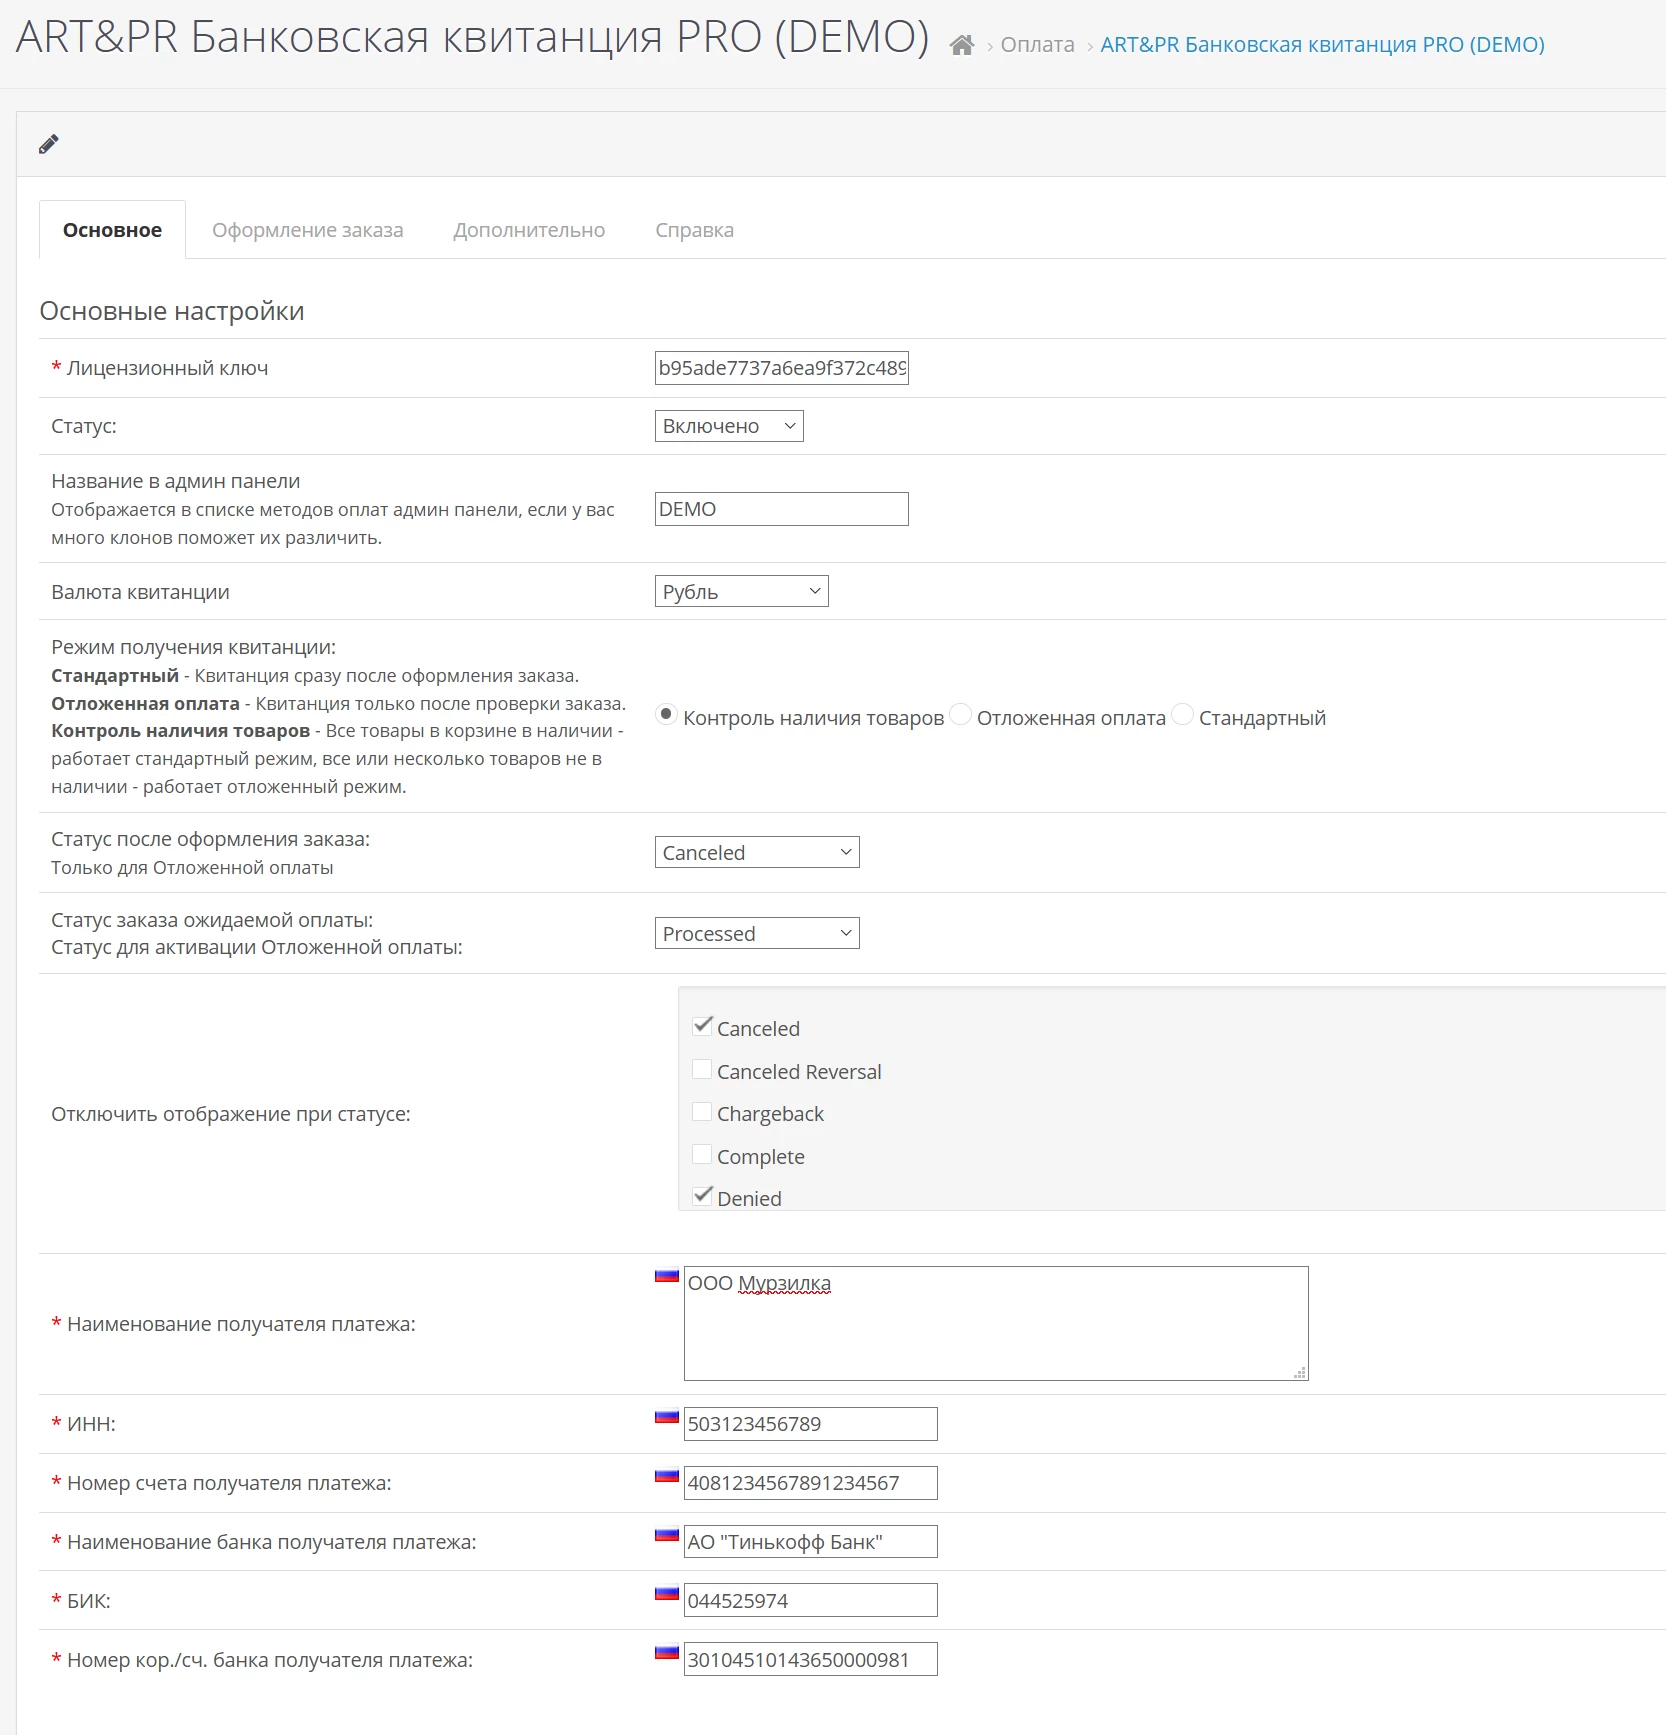
Task: Click Russian flag beside кор./сч. field
Action: (x=667, y=1652)
